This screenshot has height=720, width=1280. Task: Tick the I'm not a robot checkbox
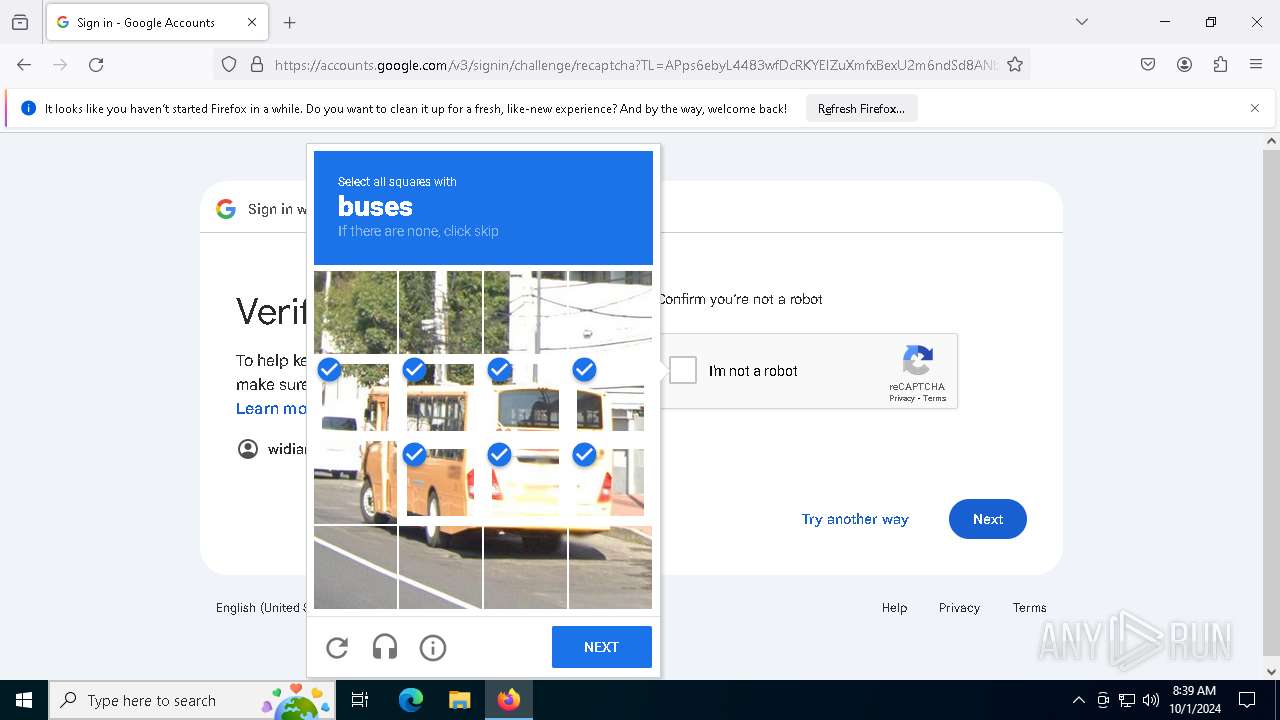coord(683,371)
